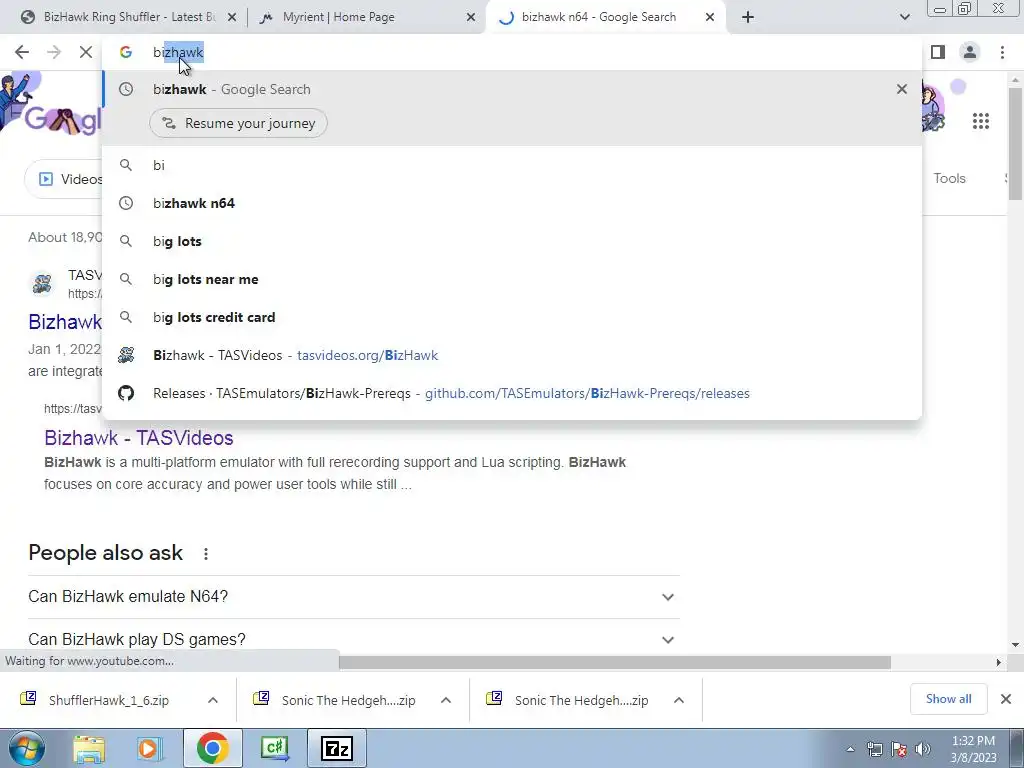
Task: Expand middle Sonic The Hedgeh zip options
Action: [446, 700]
